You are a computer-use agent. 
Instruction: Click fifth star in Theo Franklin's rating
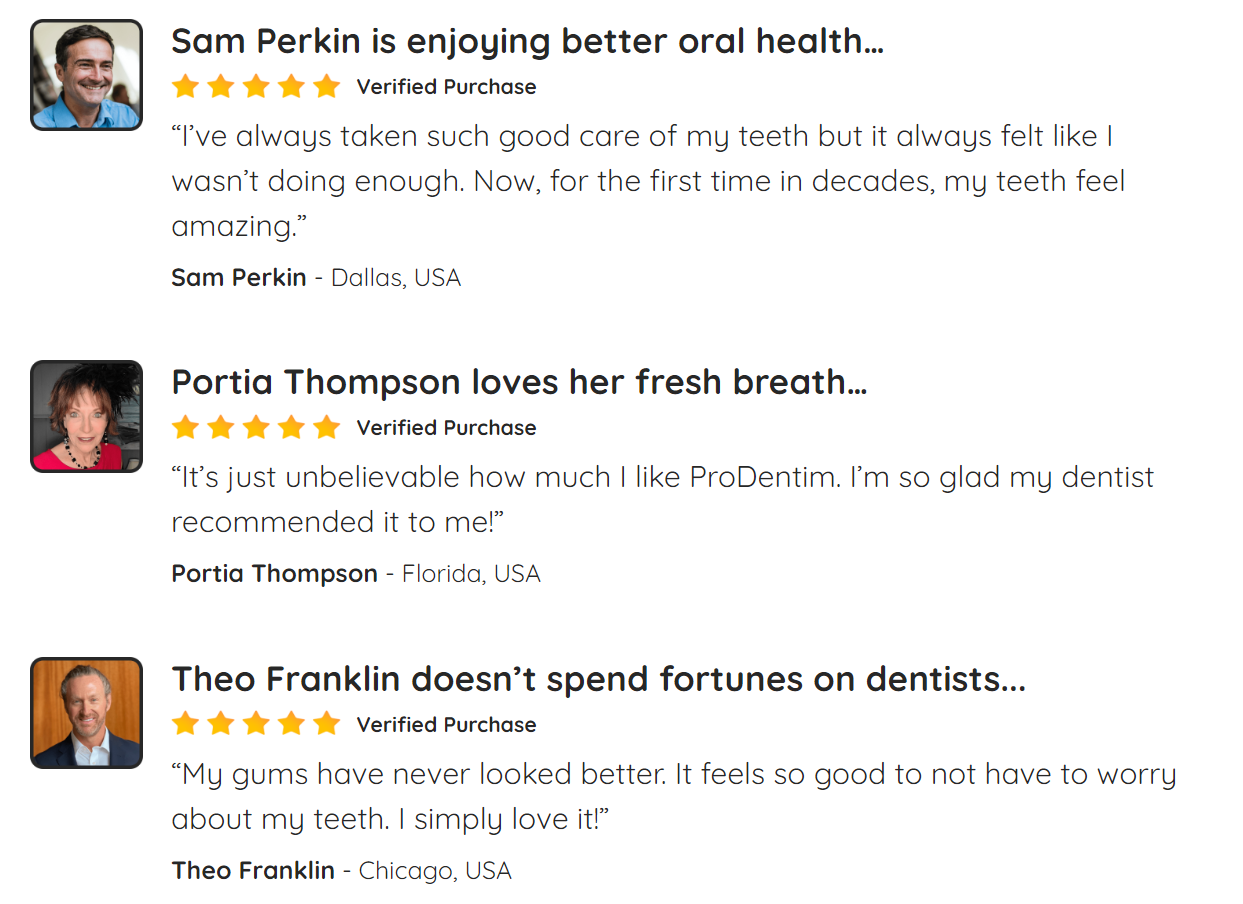click(x=327, y=724)
